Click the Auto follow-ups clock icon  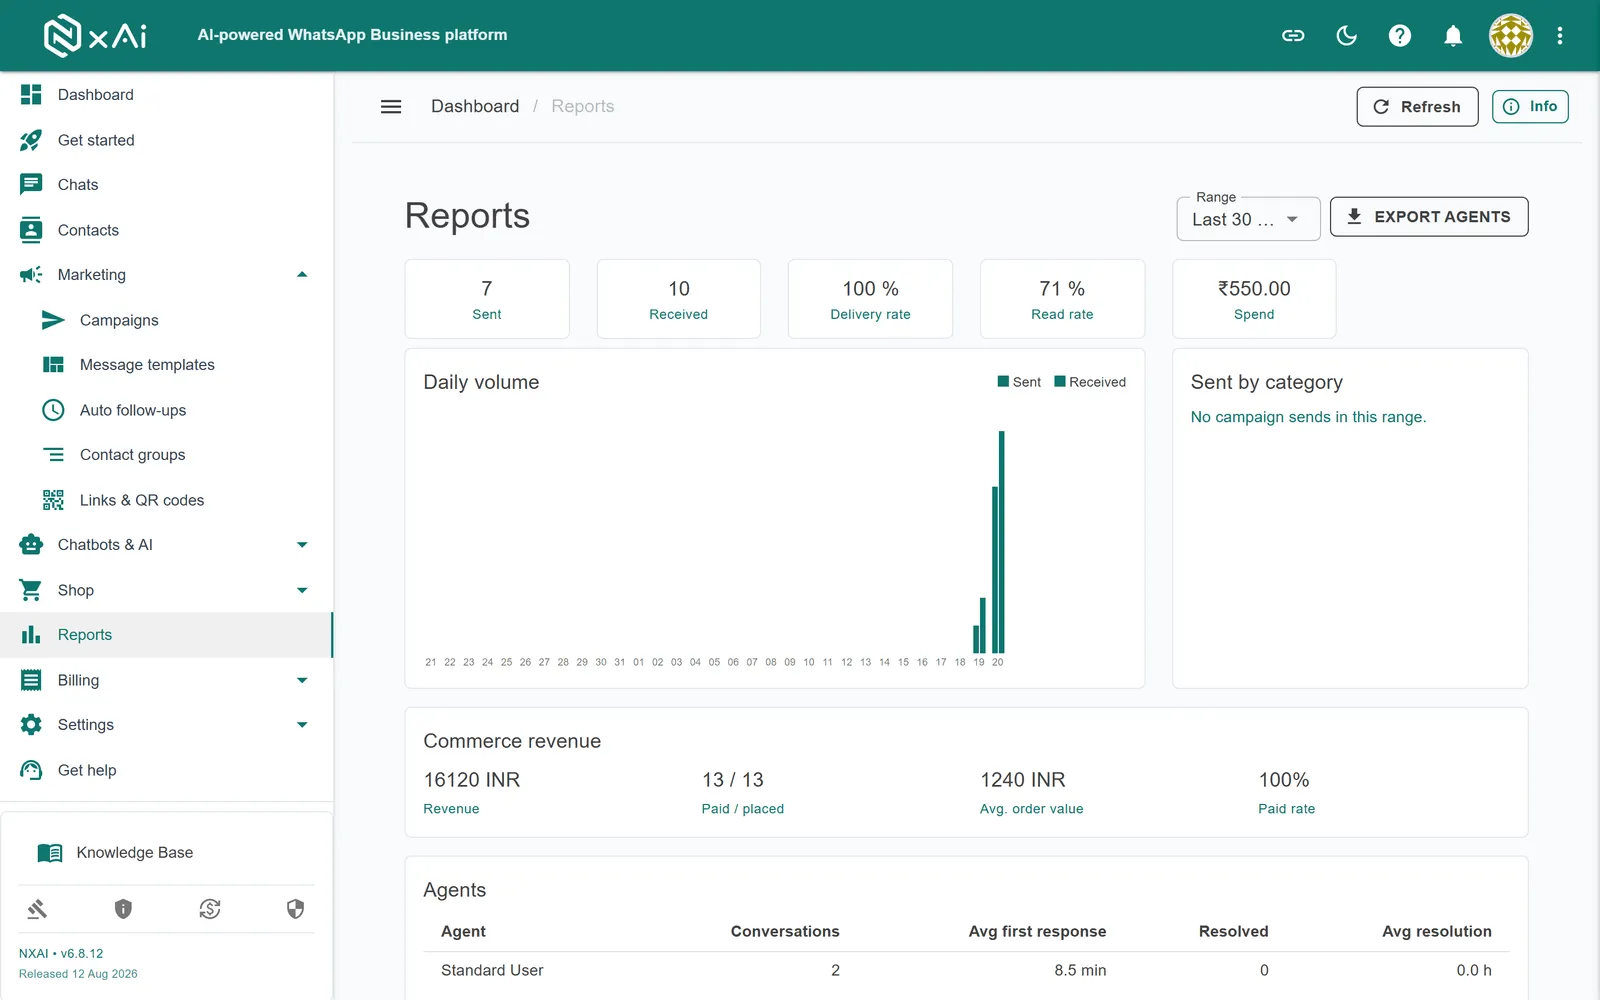click(x=53, y=410)
